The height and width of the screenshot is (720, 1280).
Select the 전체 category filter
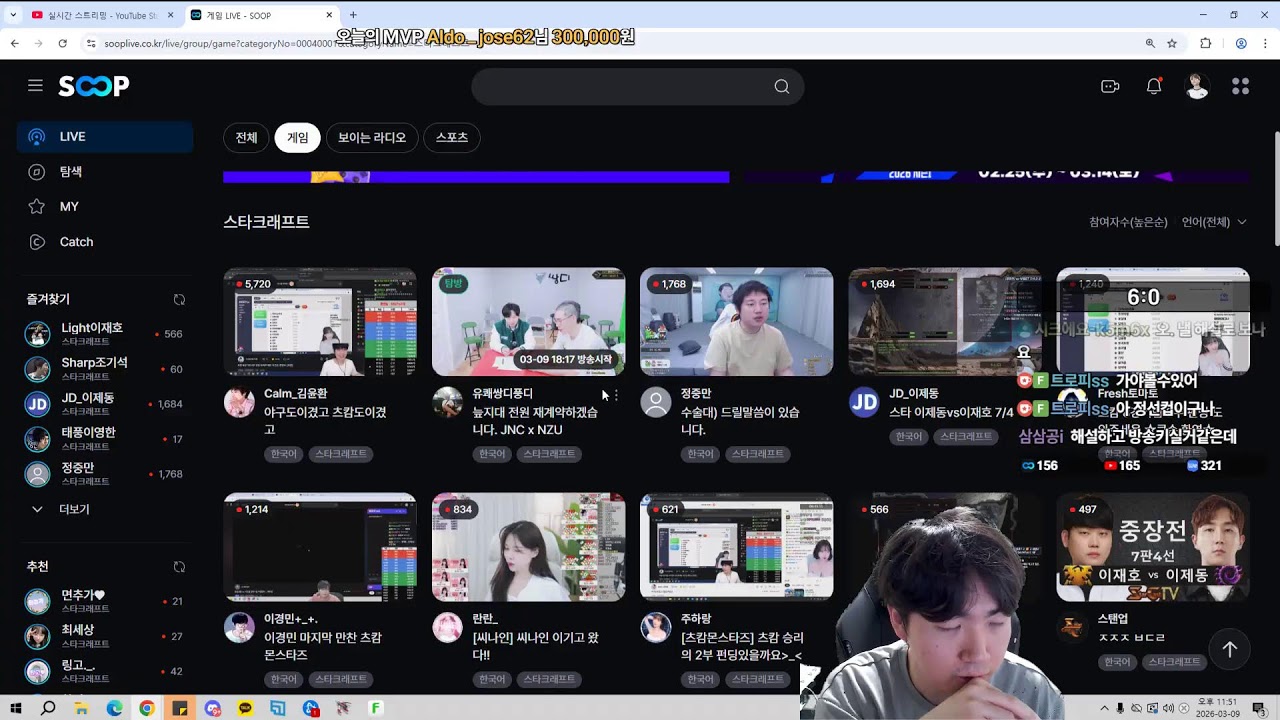246,138
